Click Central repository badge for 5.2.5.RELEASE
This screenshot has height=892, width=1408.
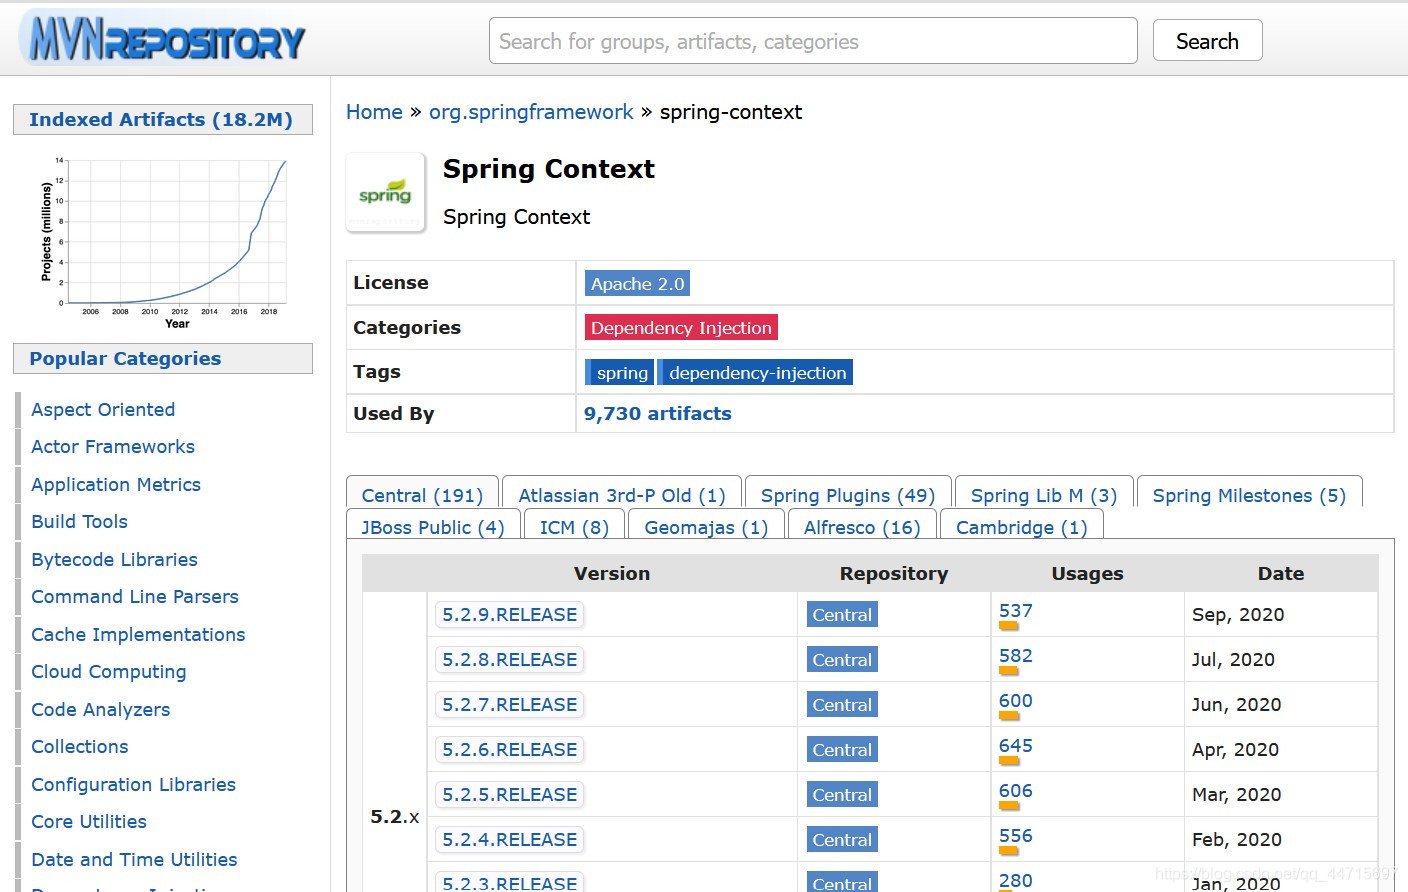pyautogui.click(x=842, y=795)
